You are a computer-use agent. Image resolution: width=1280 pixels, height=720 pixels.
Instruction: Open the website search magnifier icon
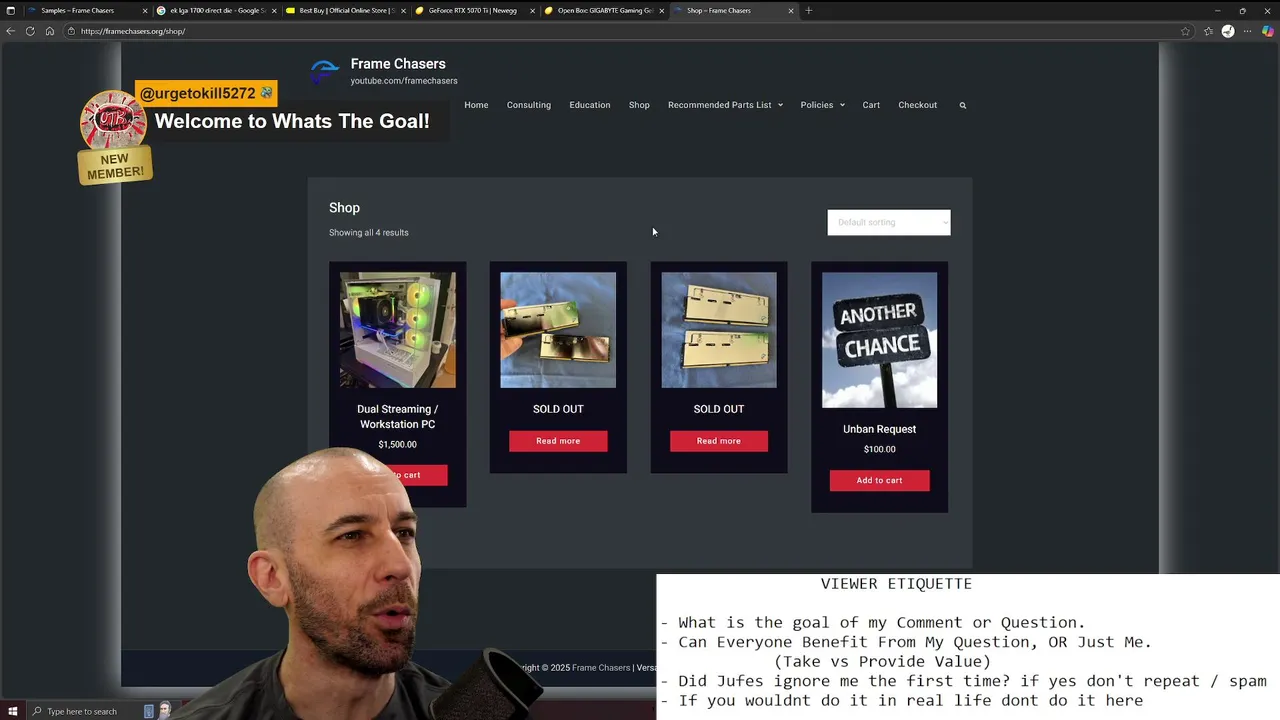(x=963, y=105)
